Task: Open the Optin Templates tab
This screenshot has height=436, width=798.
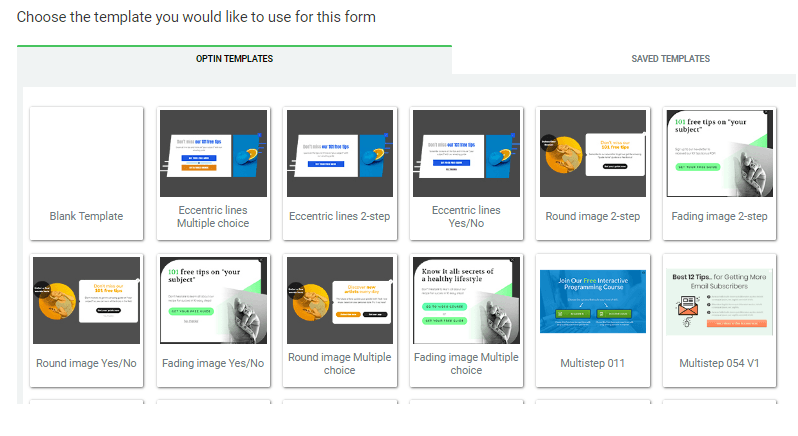Action: tap(234, 59)
